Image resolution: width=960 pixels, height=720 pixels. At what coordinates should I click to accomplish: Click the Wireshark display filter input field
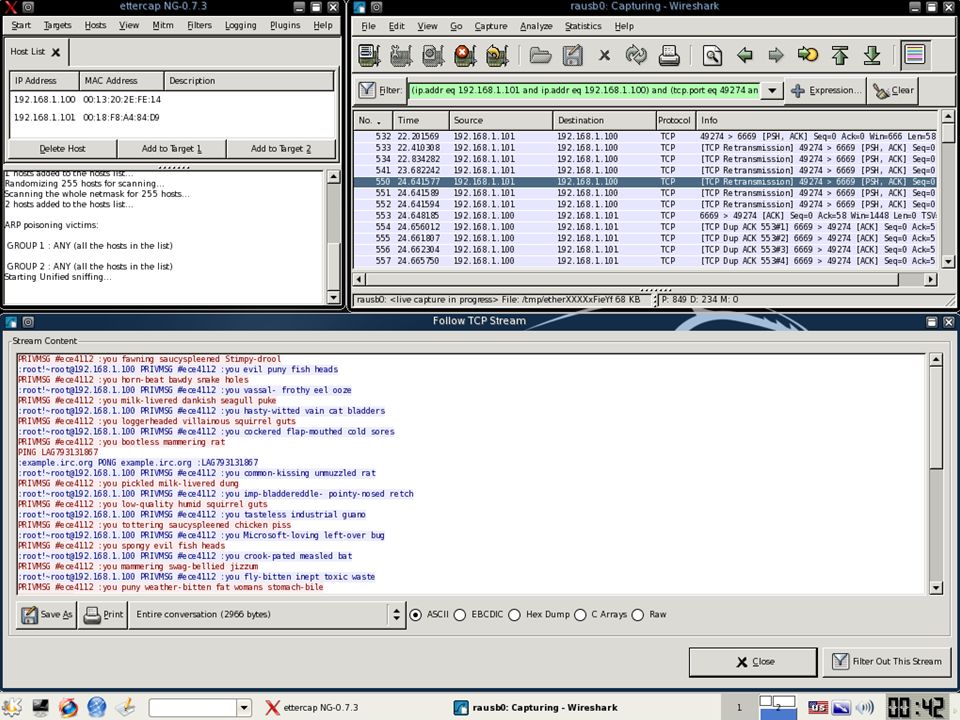click(x=585, y=90)
